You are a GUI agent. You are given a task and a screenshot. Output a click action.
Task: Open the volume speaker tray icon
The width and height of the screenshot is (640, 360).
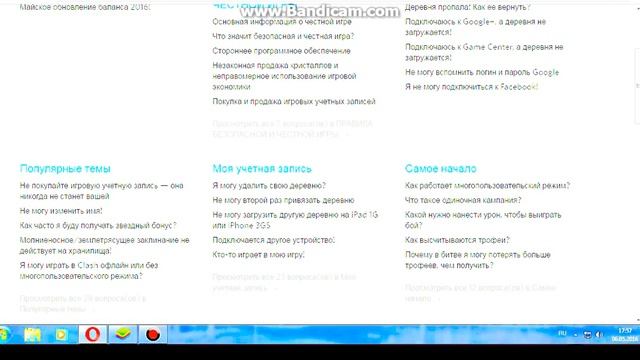point(599,335)
